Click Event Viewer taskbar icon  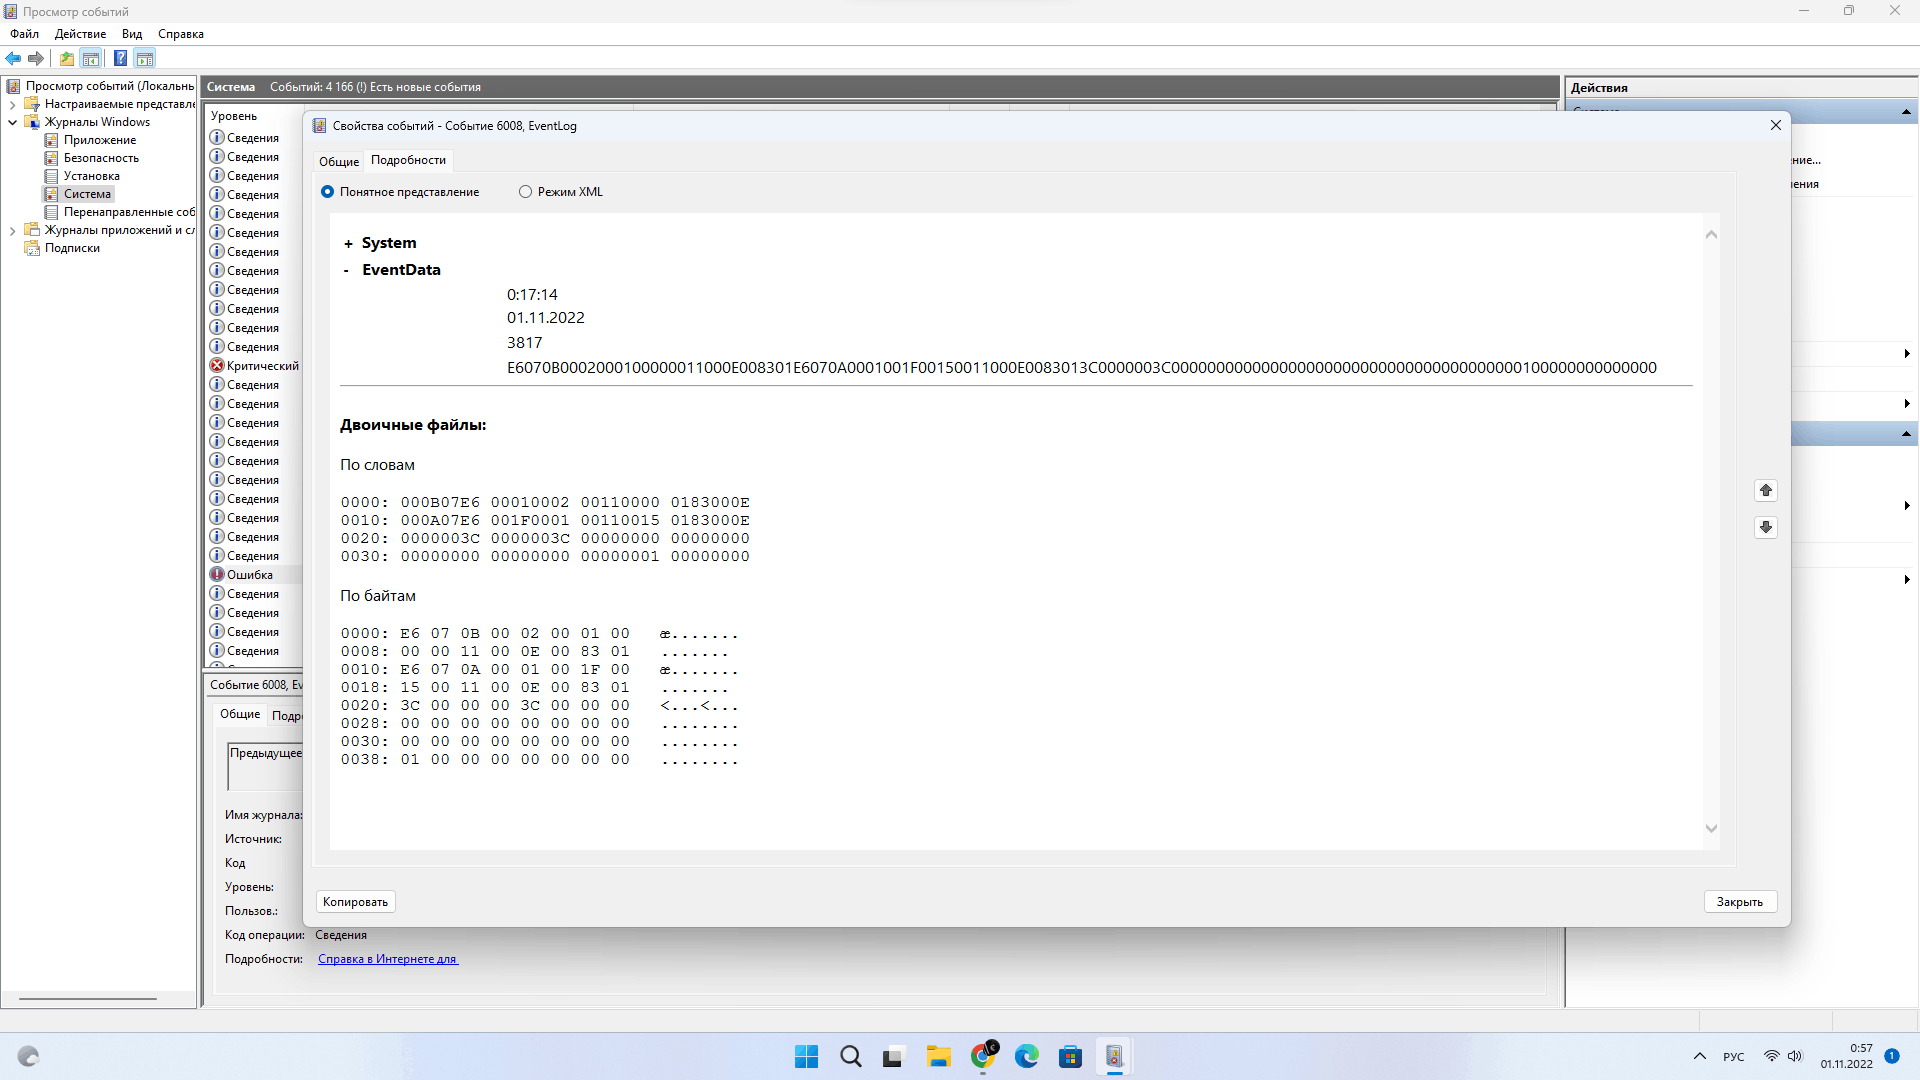[x=1114, y=1056]
